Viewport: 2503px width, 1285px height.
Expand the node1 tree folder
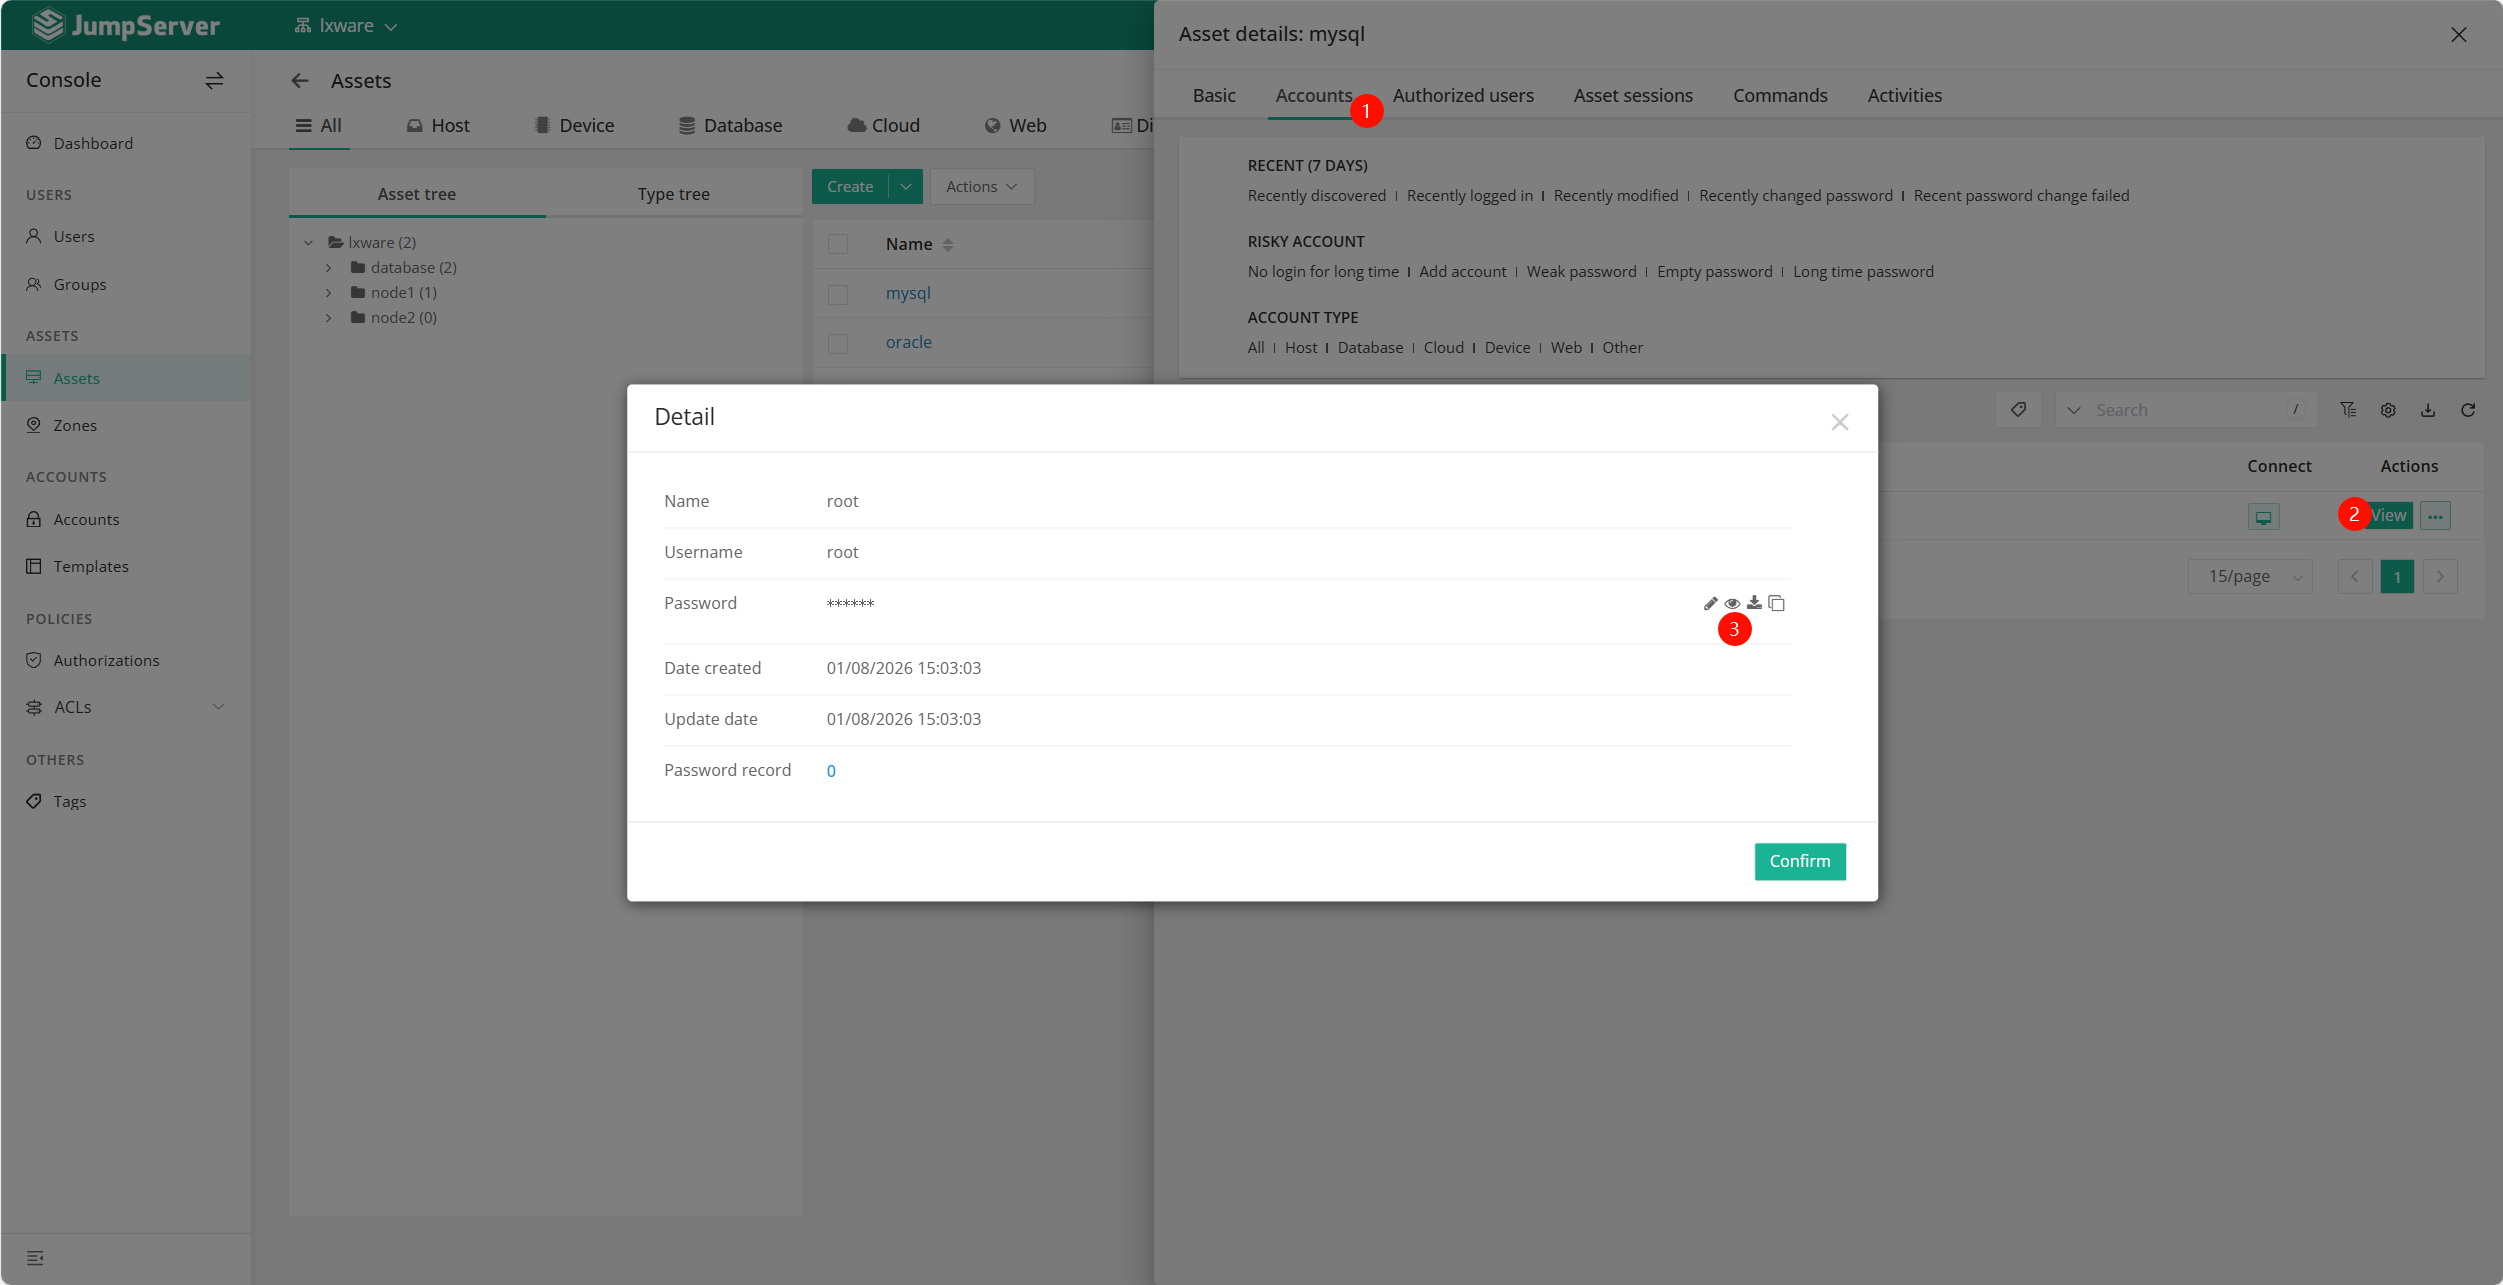coord(328,293)
